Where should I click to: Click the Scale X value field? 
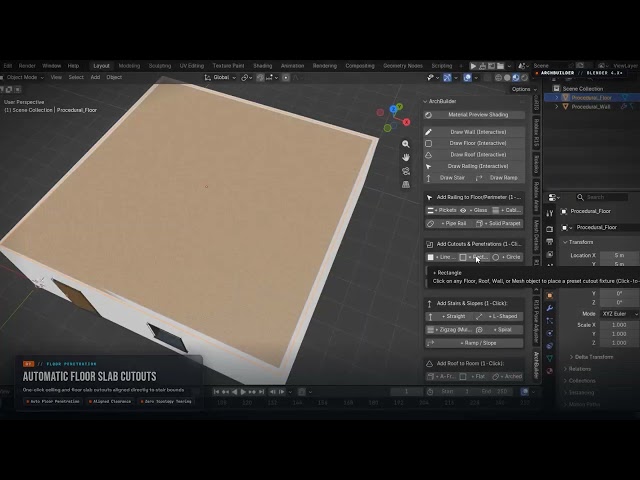coord(619,325)
